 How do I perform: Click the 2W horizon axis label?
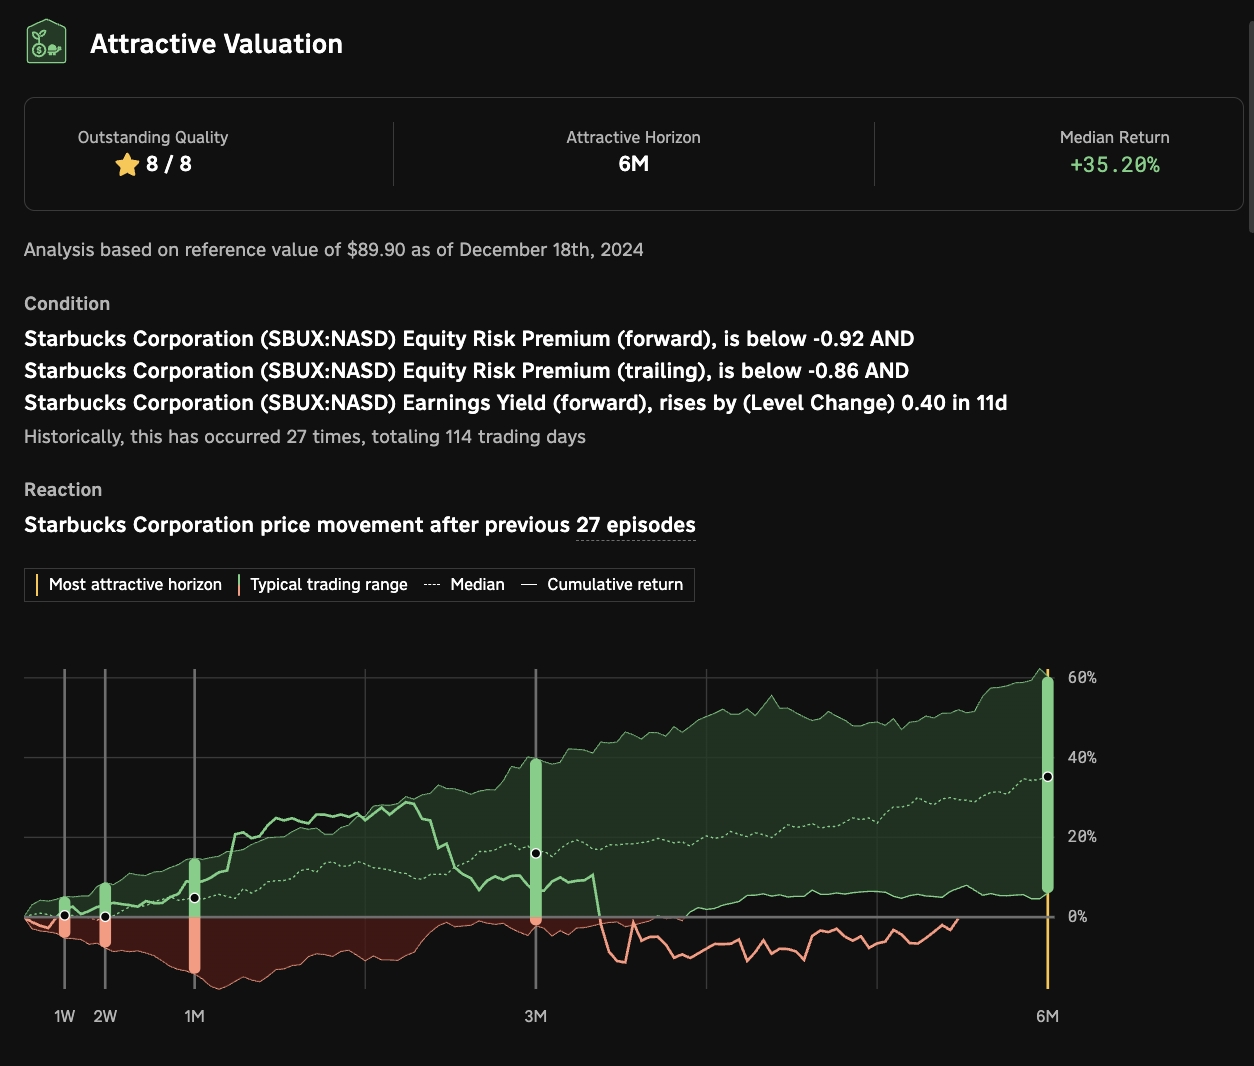[x=105, y=1016]
